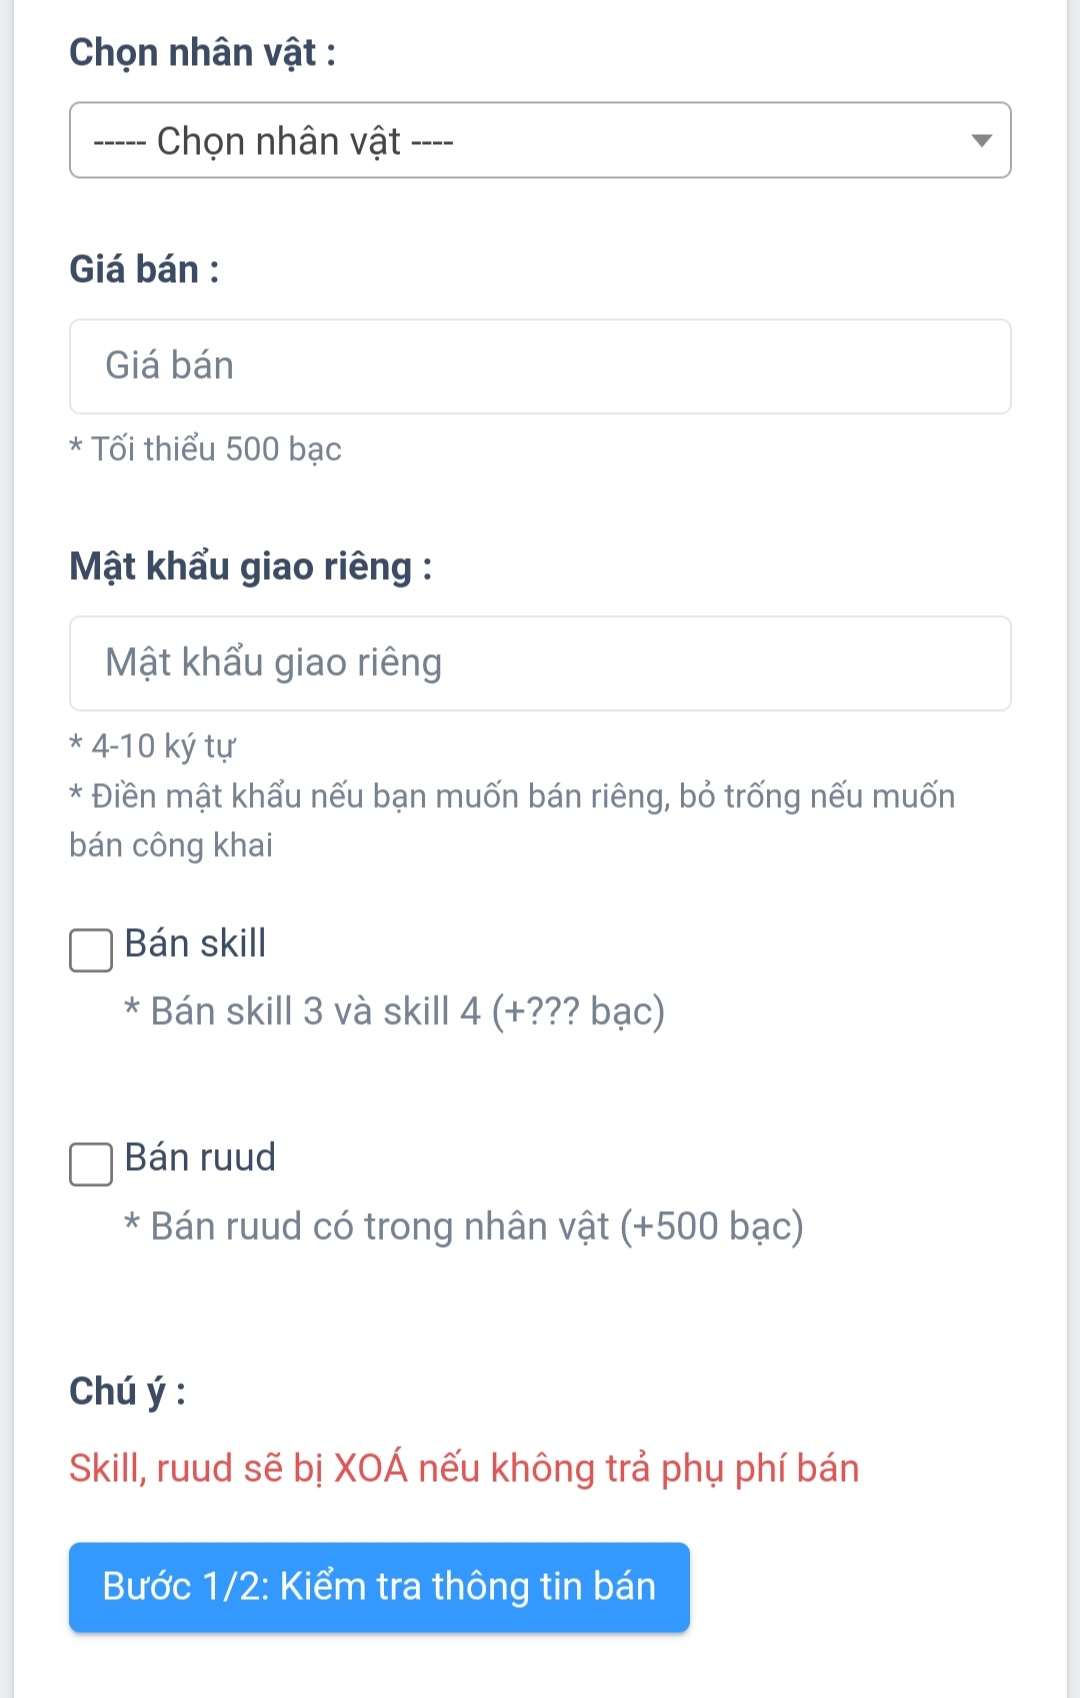Enable the "Bán skill" checkbox
1080x1698 pixels.
tap(91, 950)
